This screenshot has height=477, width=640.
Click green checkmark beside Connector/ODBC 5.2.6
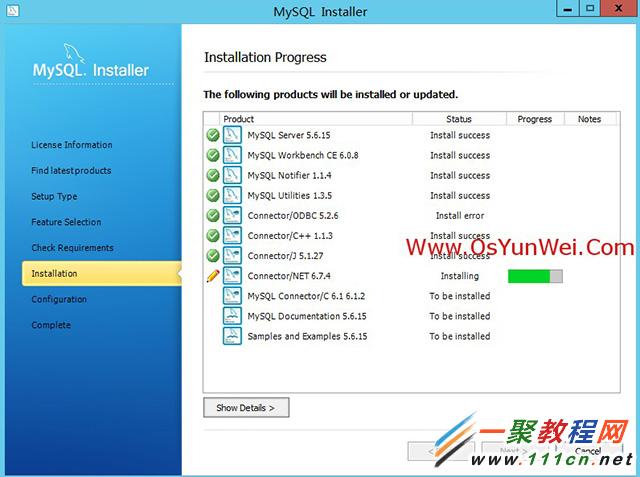[213, 215]
